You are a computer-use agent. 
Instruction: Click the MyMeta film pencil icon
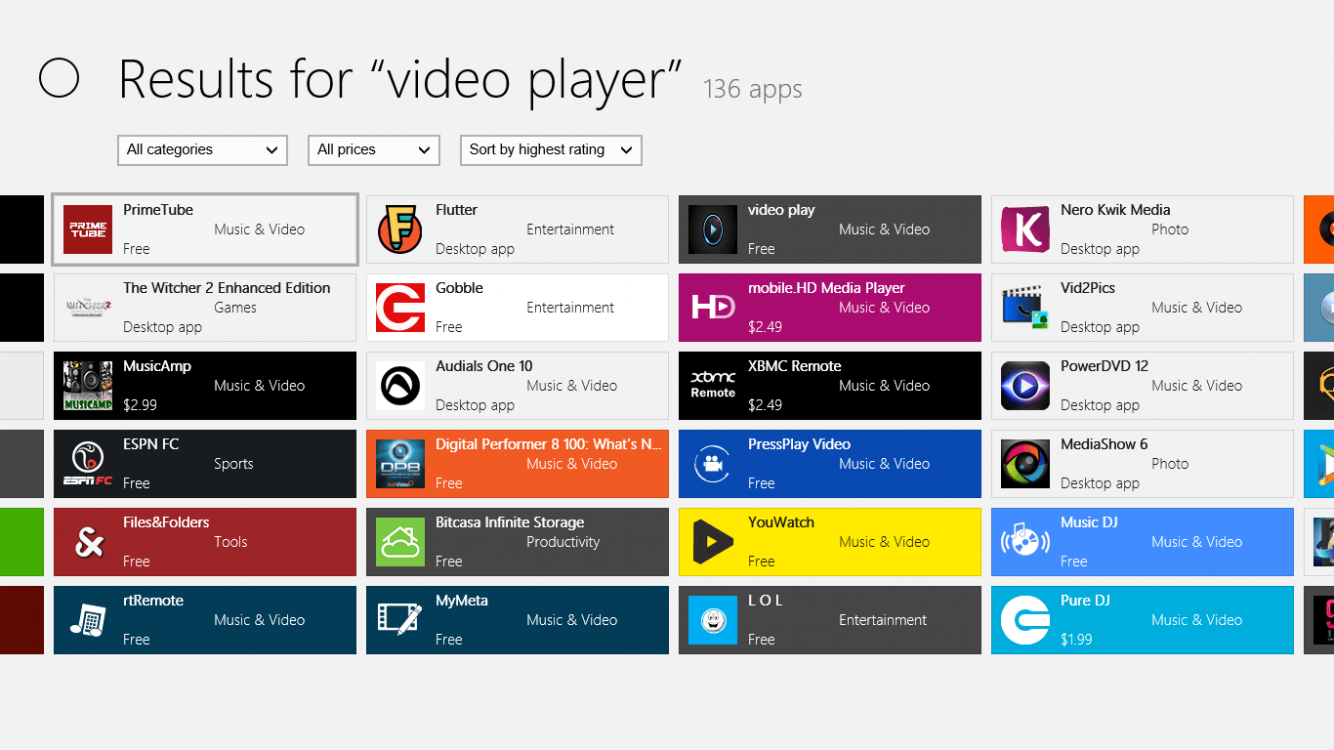coord(400,620)
